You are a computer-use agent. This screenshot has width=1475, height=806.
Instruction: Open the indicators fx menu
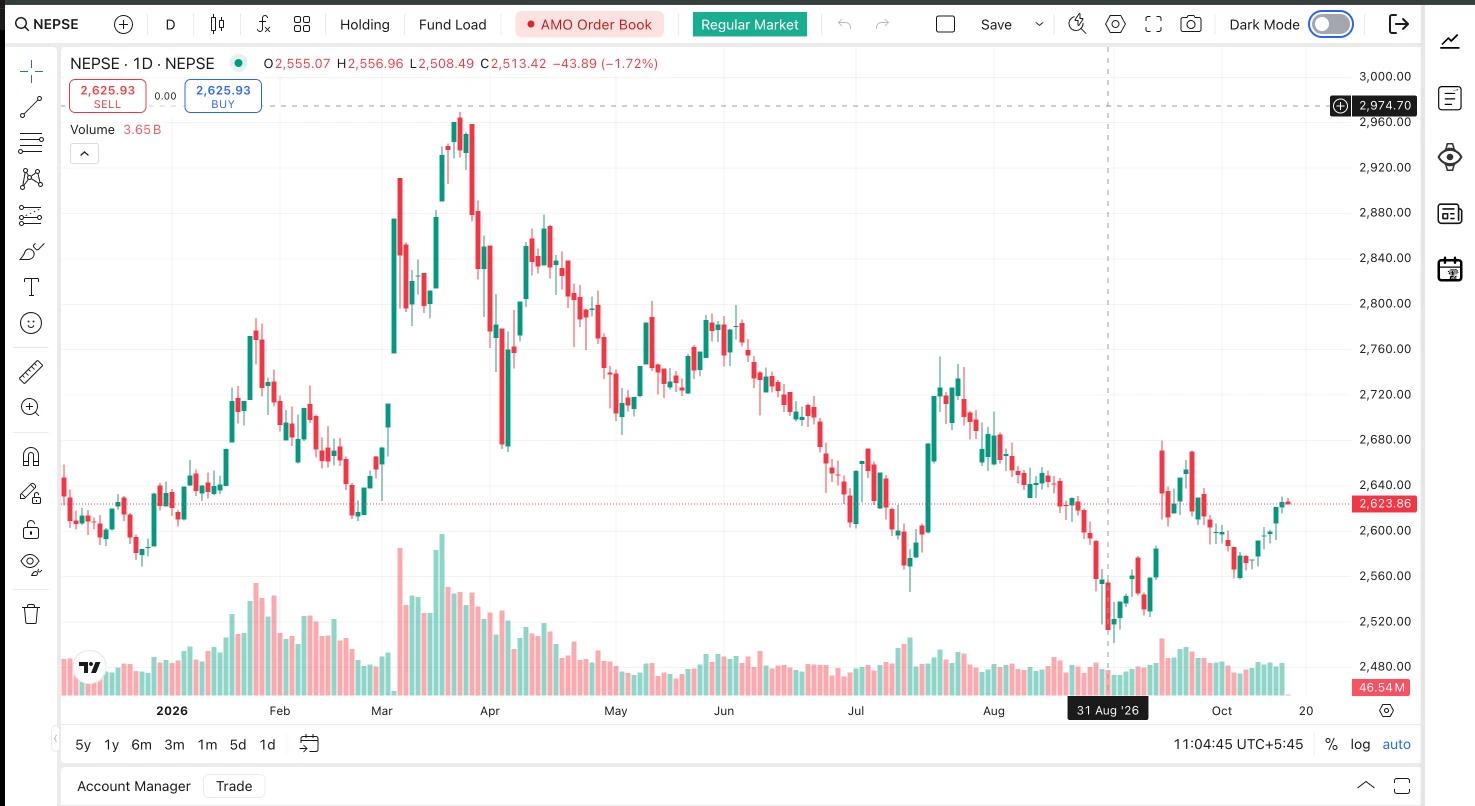point(263,24)
